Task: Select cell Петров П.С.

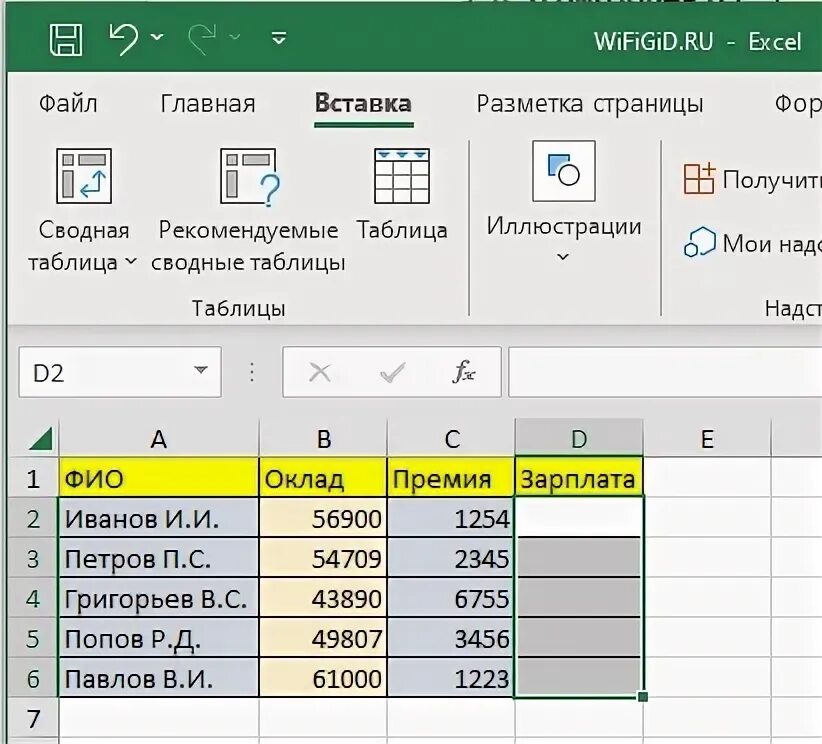Action: click(x=159, y=558)
